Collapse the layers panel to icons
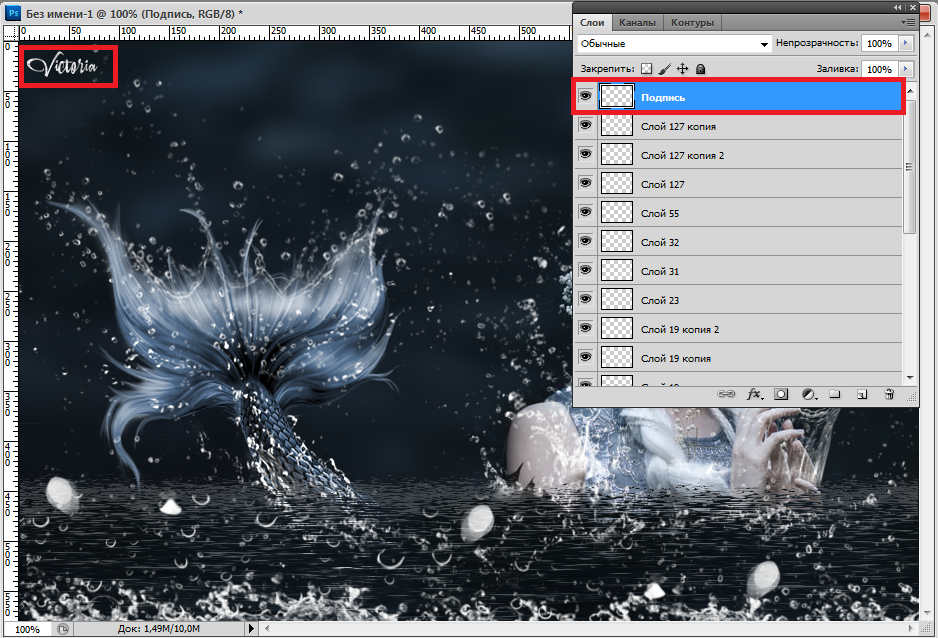 (x=897, y=8)
